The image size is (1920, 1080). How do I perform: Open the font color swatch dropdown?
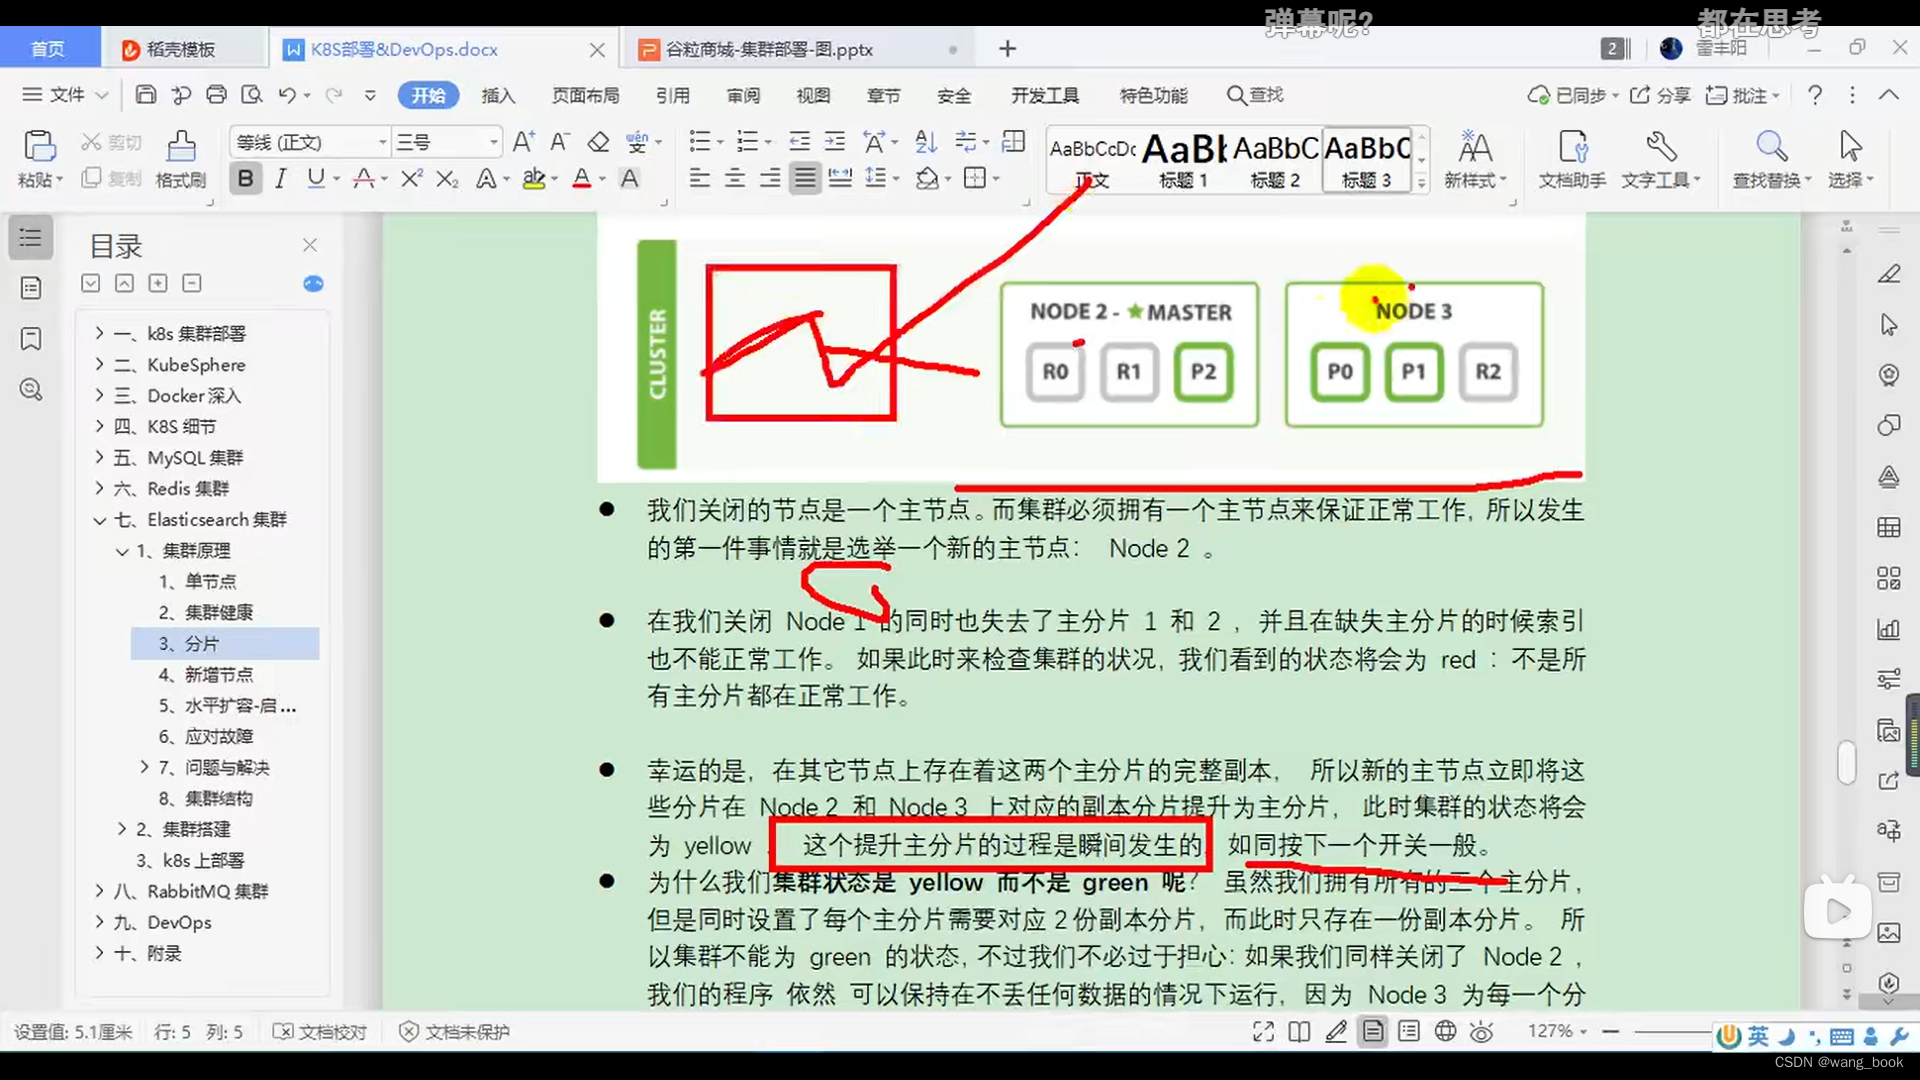pos(600,178)
